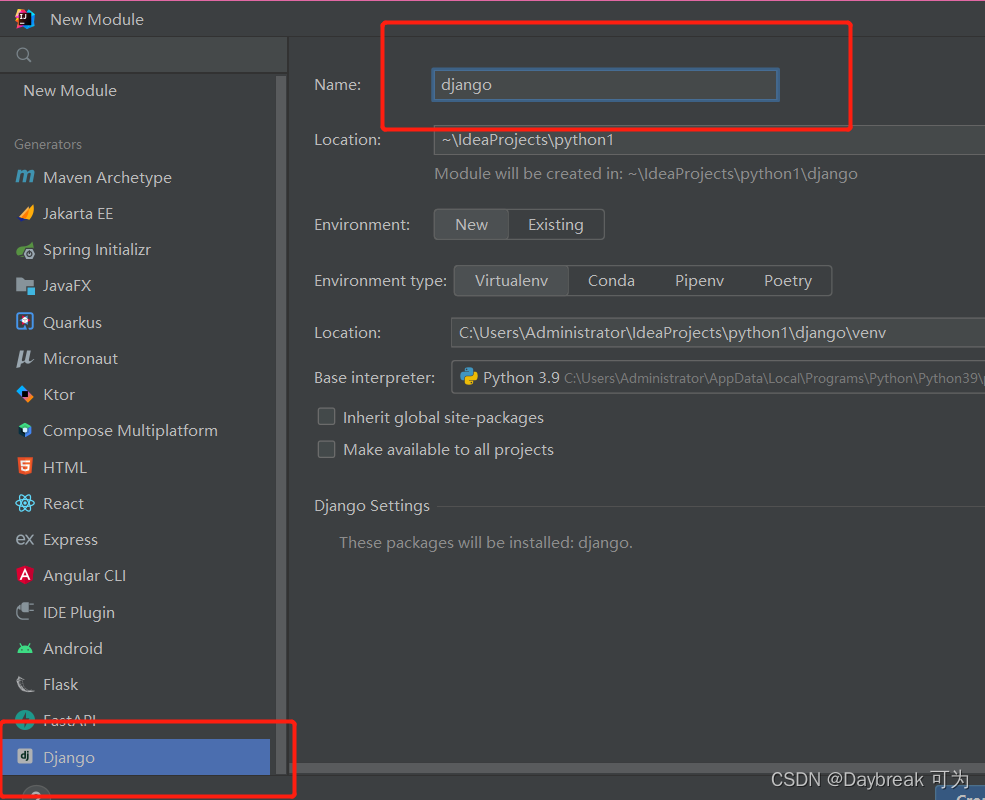Click the Flask horn icon
The height and width of the screenshot is (800, 985).
(24, 684)
